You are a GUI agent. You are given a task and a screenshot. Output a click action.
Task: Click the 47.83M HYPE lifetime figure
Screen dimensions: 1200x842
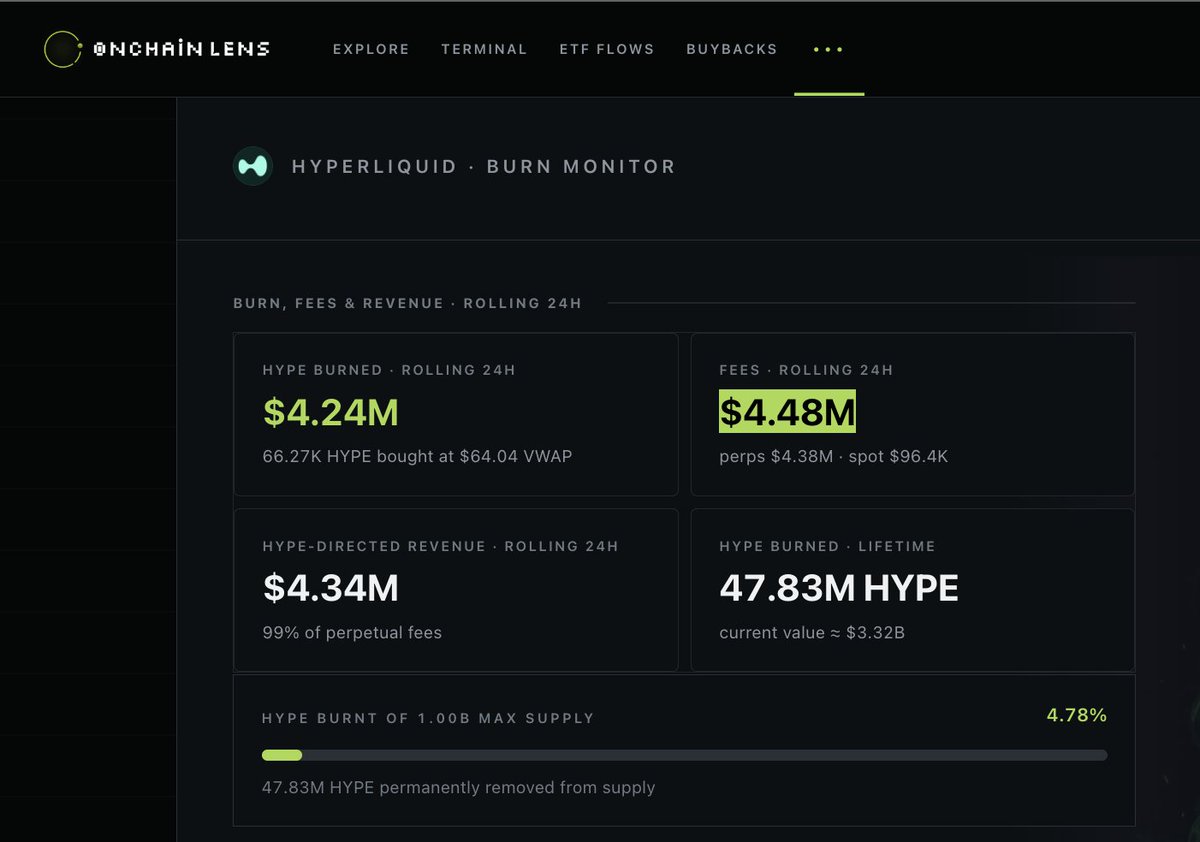(x=839, y=588)
